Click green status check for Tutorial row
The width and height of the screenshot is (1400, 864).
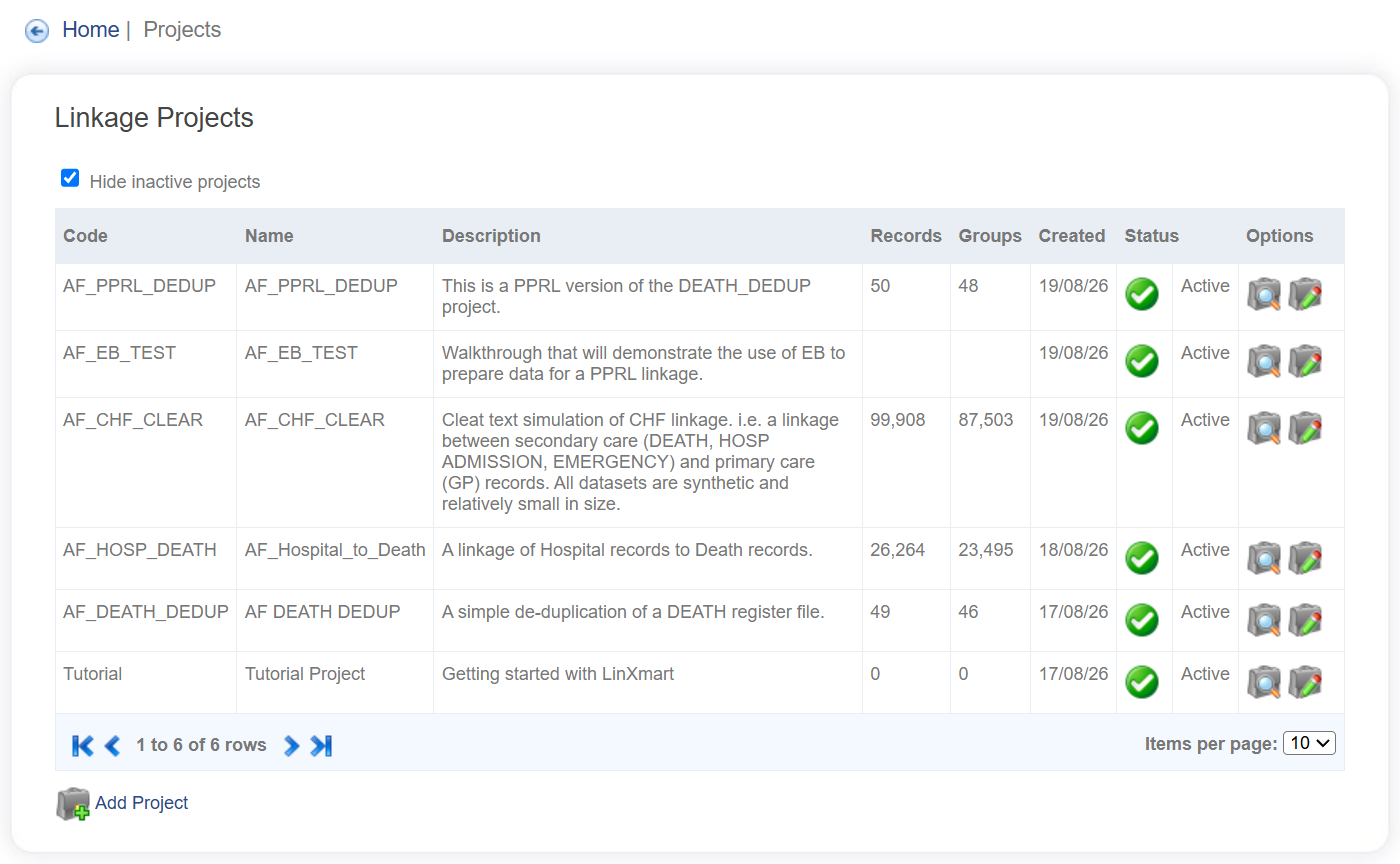[x=1142, y=682]
